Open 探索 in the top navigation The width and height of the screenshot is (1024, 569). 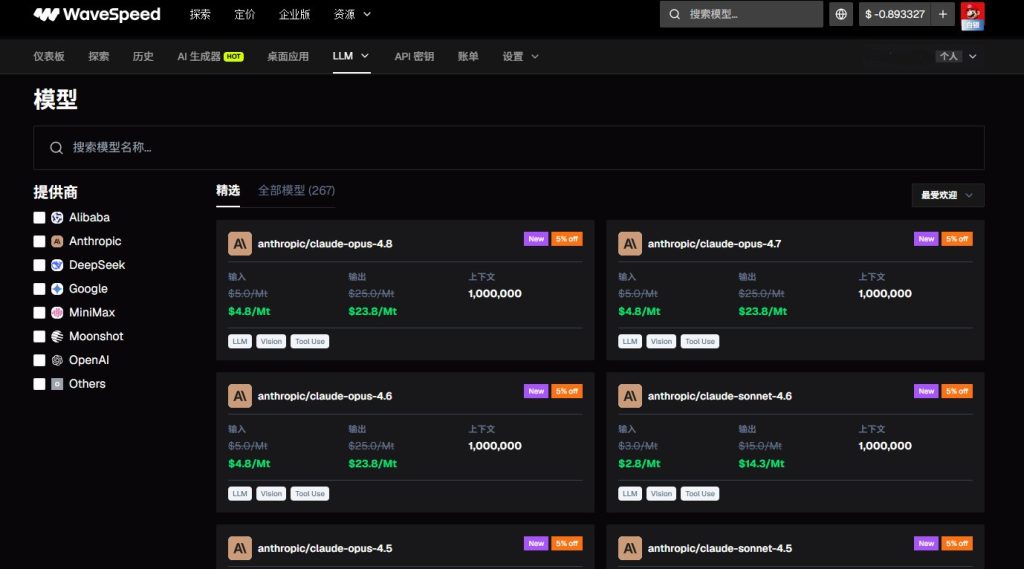coord(200,14)
